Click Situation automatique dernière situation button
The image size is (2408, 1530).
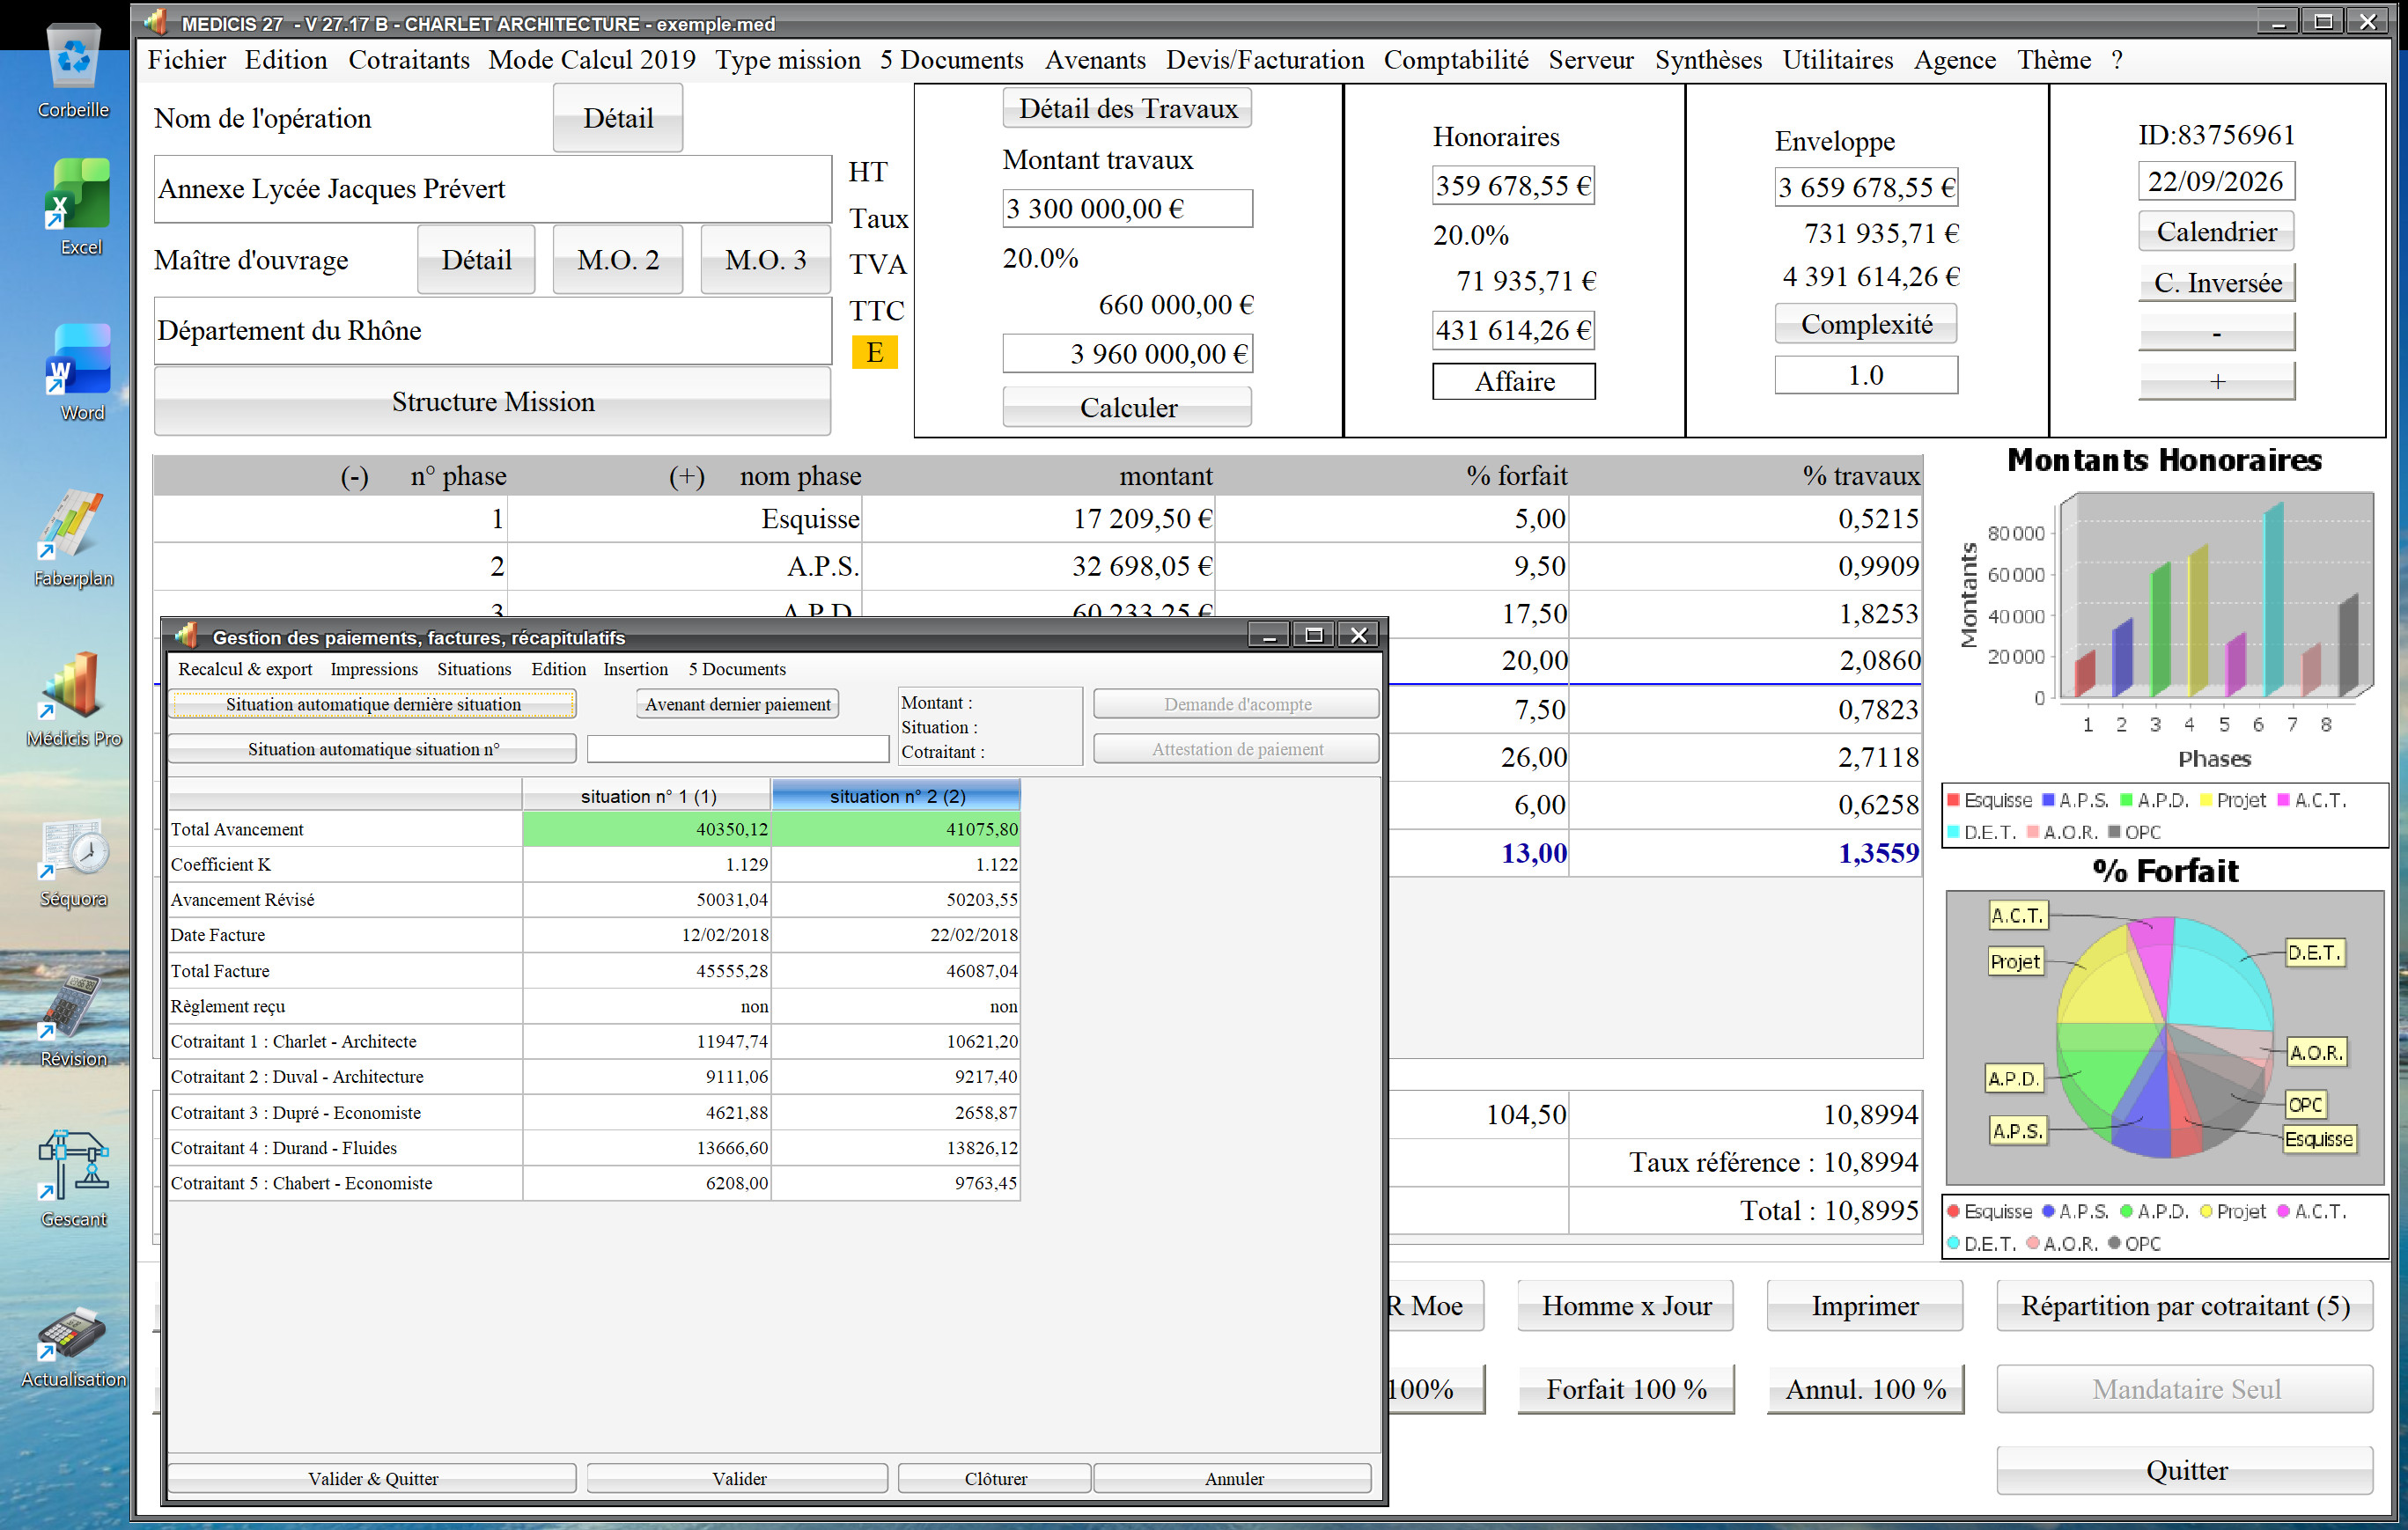372,704
